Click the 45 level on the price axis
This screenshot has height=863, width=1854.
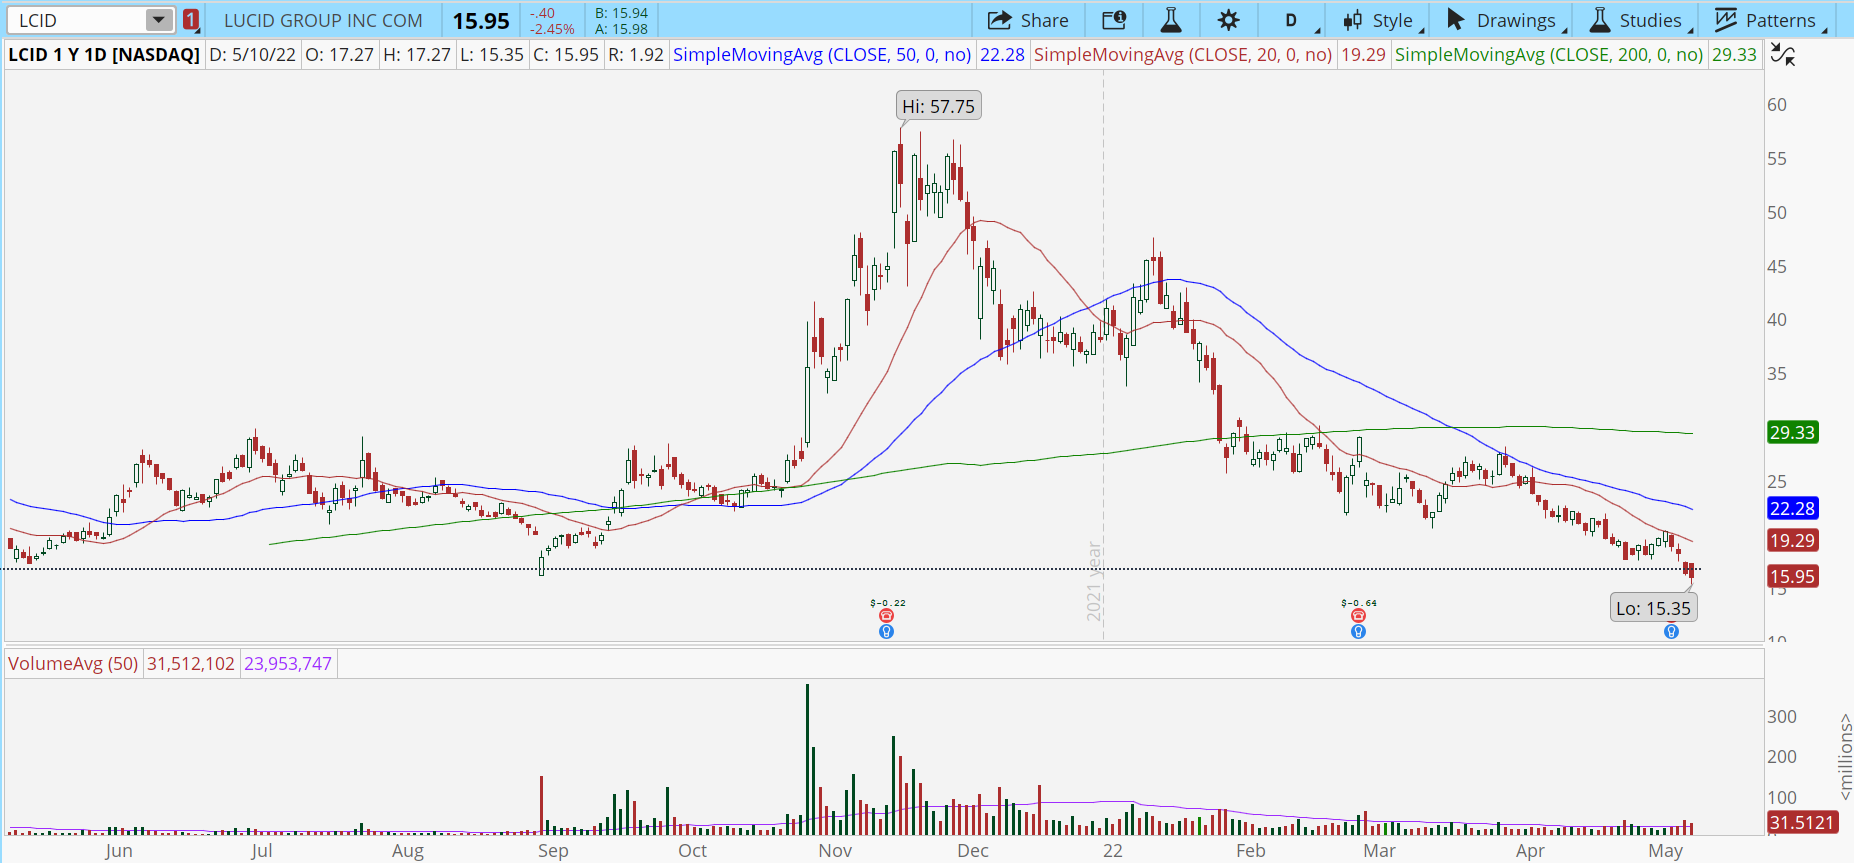(1777, 267)
